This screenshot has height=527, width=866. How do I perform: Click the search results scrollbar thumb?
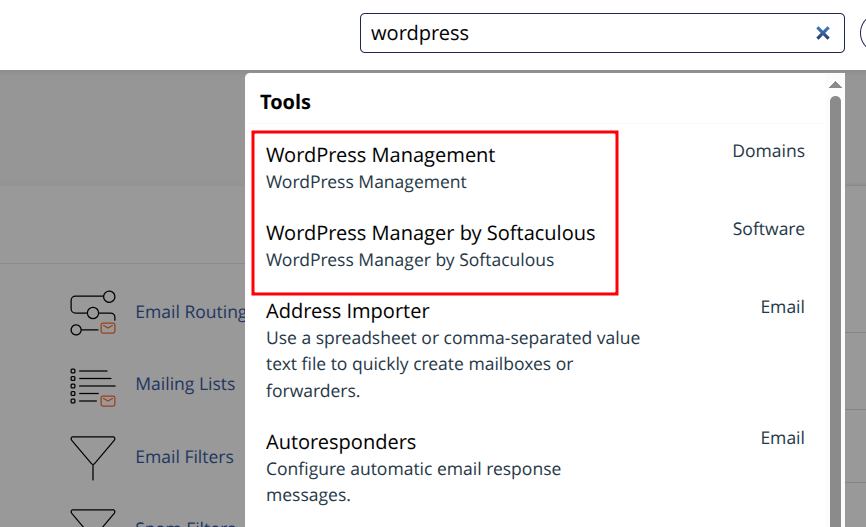click(x=835, y=300)
